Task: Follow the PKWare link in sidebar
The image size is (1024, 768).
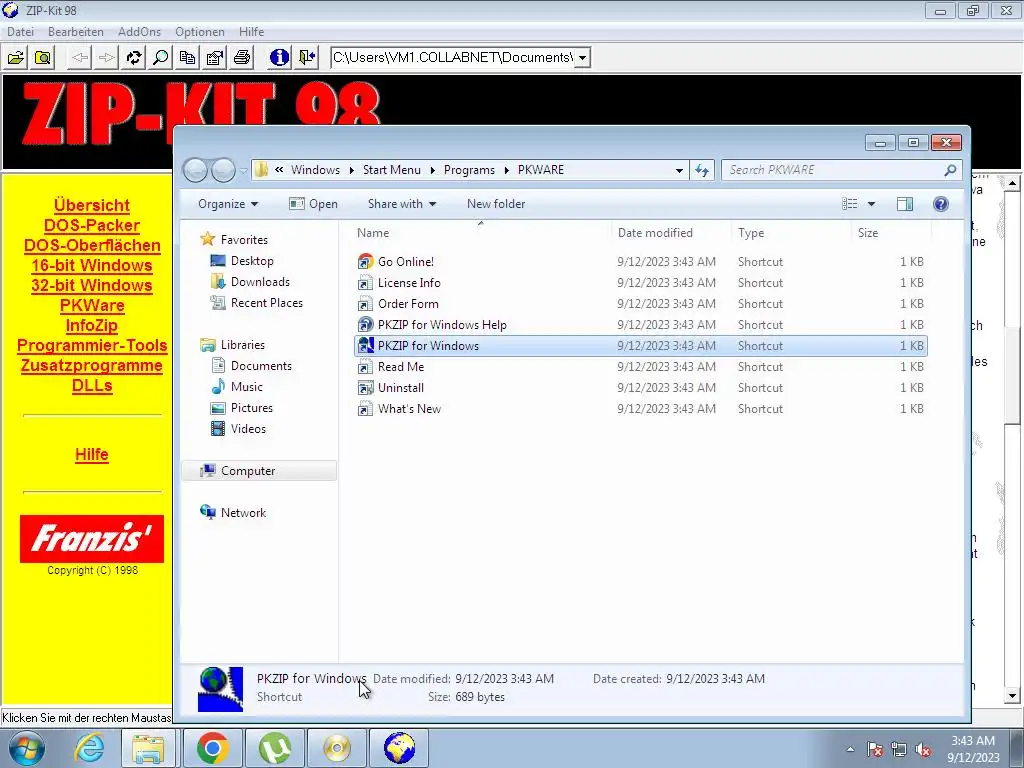Action: click(x=92, y=306)
